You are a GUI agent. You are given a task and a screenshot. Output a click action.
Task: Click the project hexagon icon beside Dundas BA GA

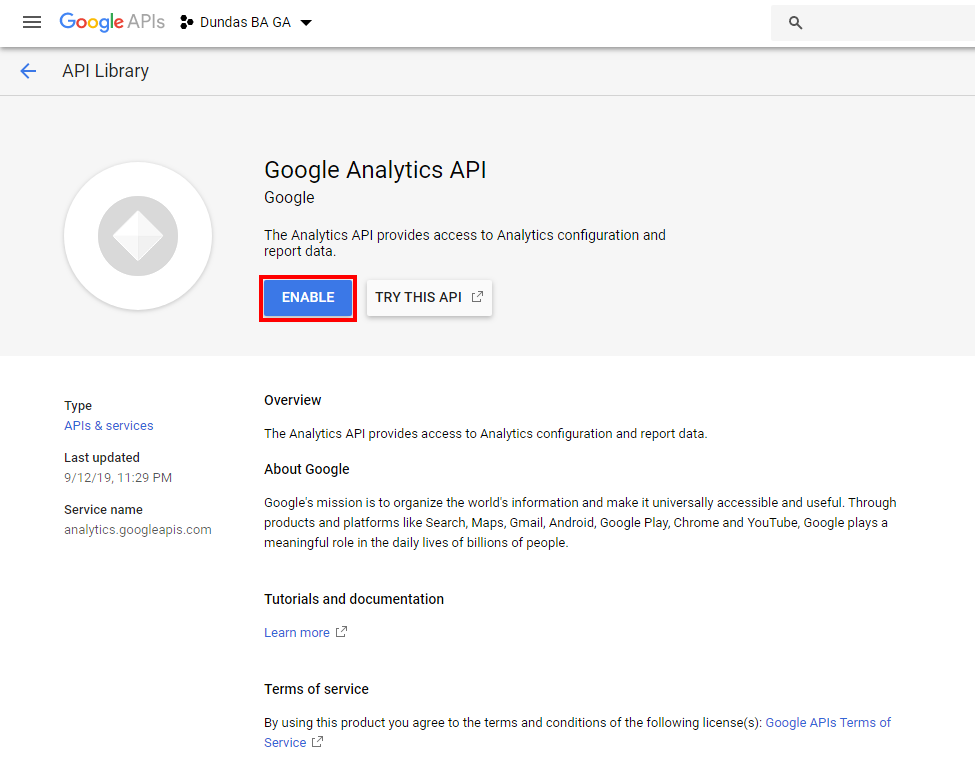[187, 22]
